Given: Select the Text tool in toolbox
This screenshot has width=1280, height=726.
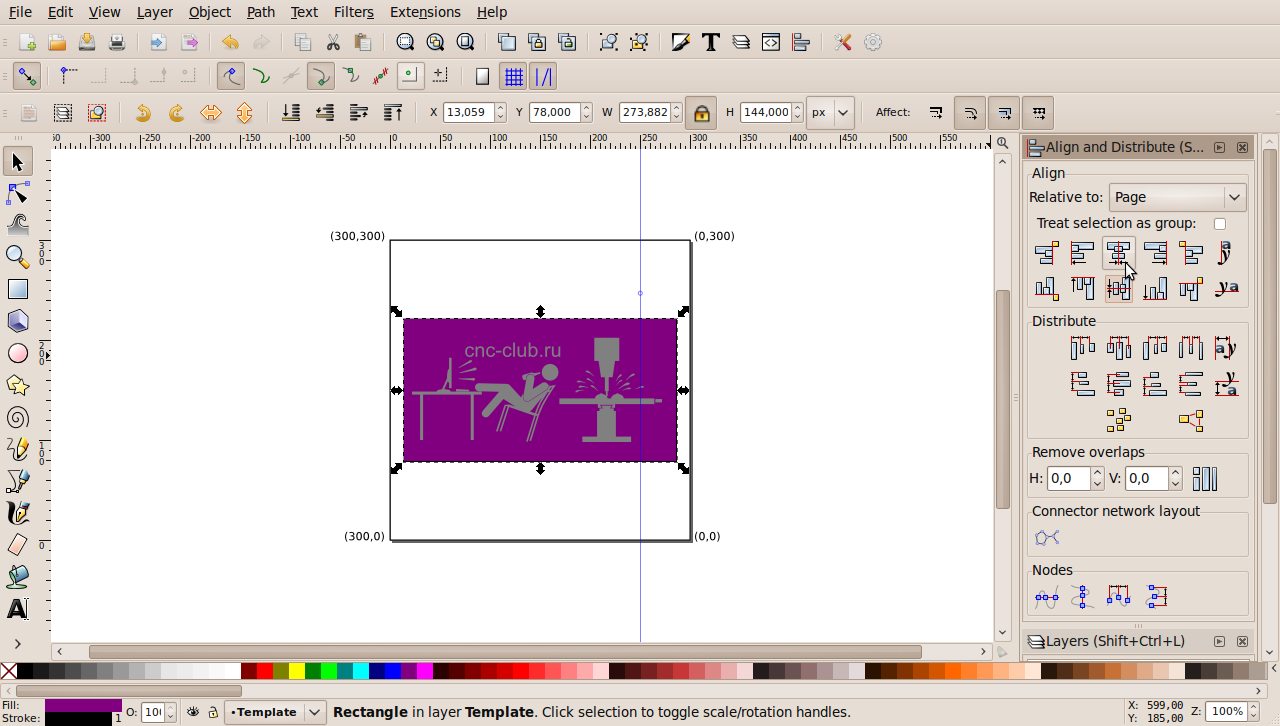Looking at the screenshot, I should click(17, 609).
